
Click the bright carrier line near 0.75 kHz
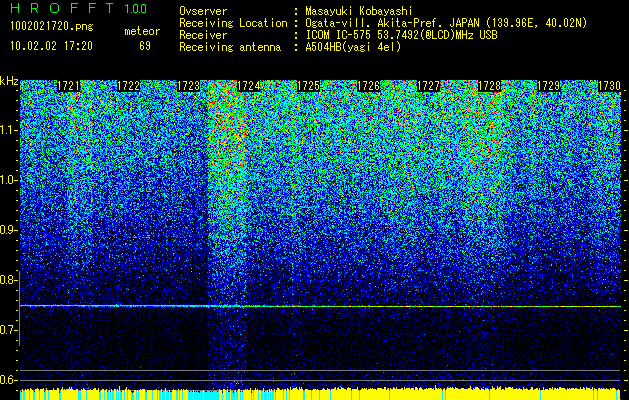click(321, 306)
